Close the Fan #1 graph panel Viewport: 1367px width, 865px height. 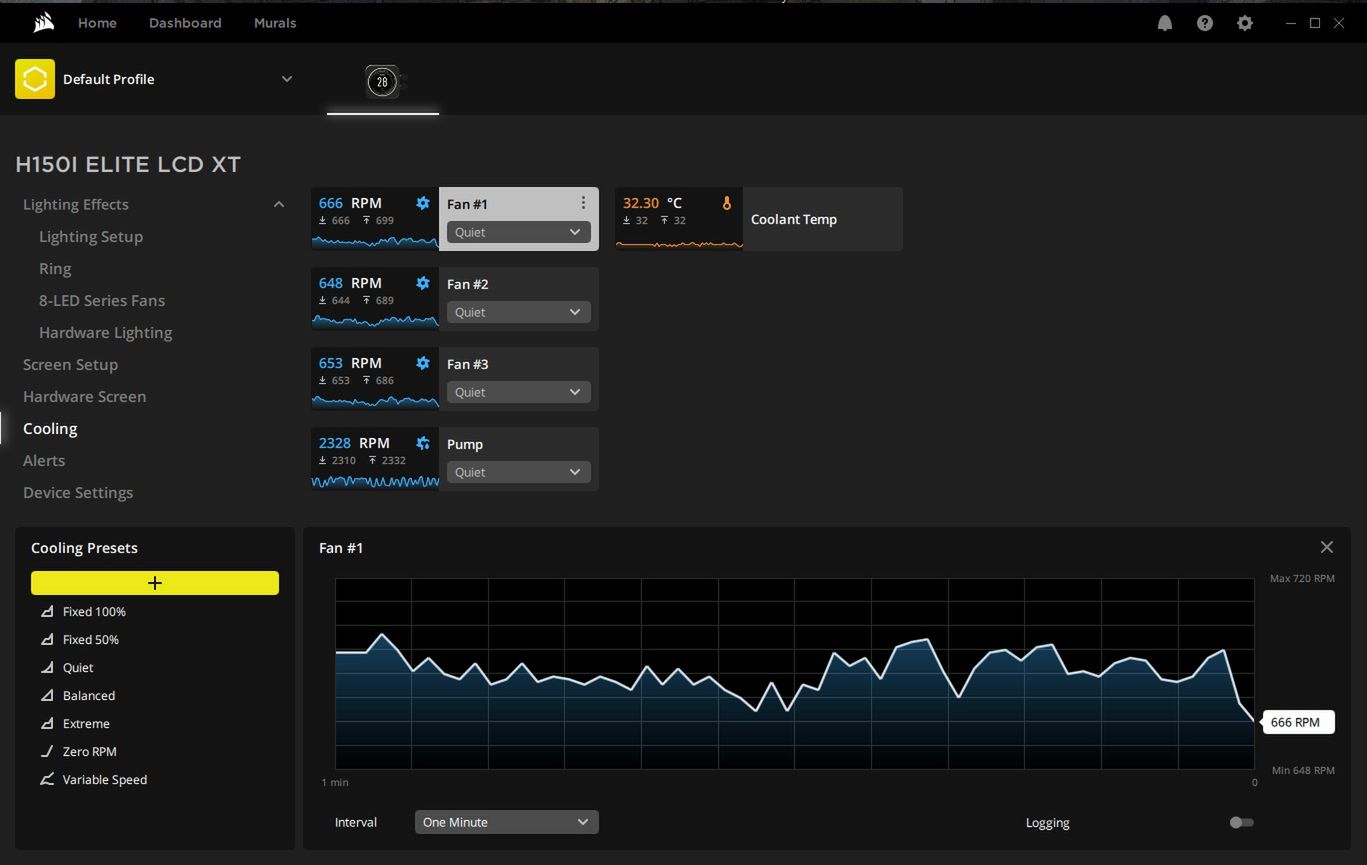[x=1327, y=547]
